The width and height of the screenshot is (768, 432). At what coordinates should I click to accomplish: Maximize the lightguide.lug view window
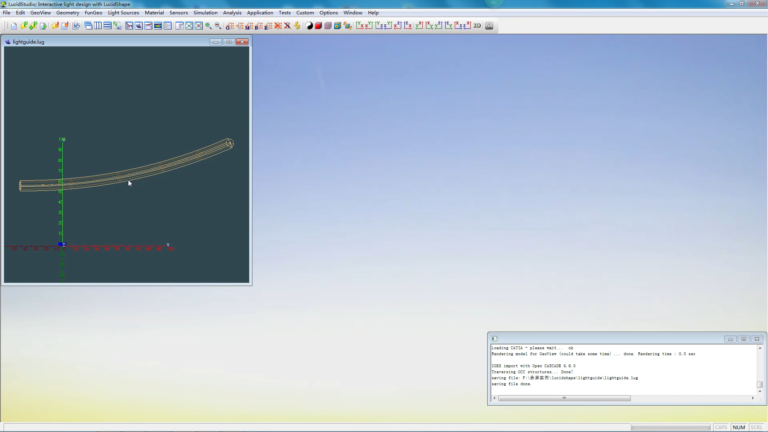pos(228,42)
